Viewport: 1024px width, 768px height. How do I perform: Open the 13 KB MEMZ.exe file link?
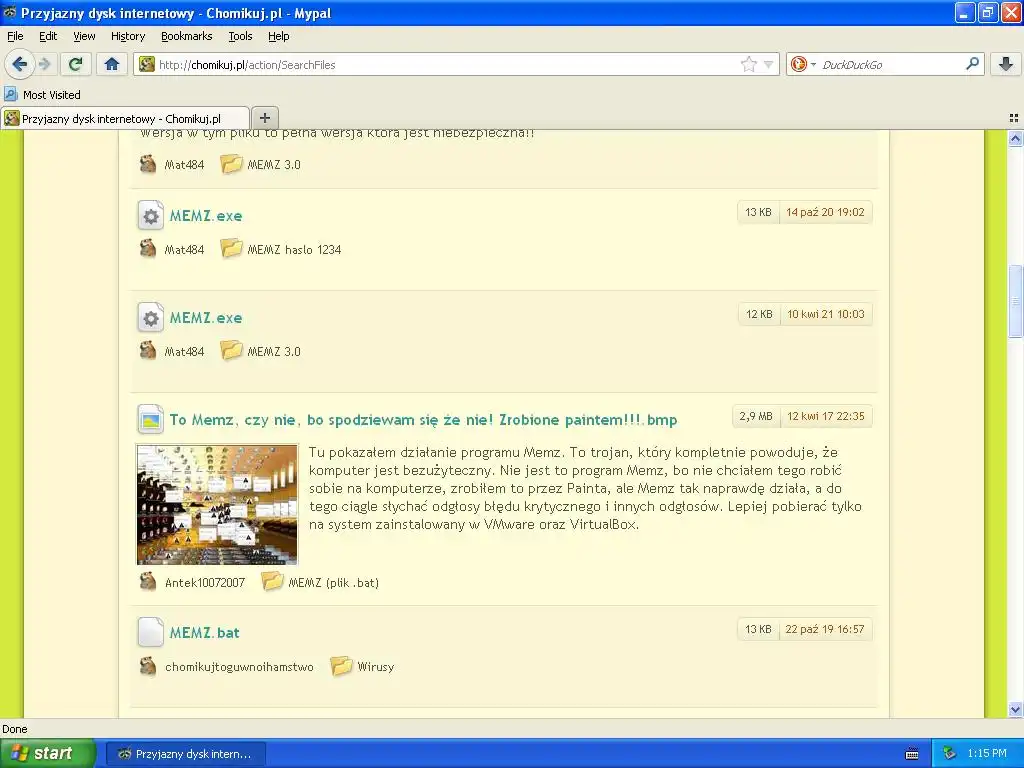(x=206, y=216)
